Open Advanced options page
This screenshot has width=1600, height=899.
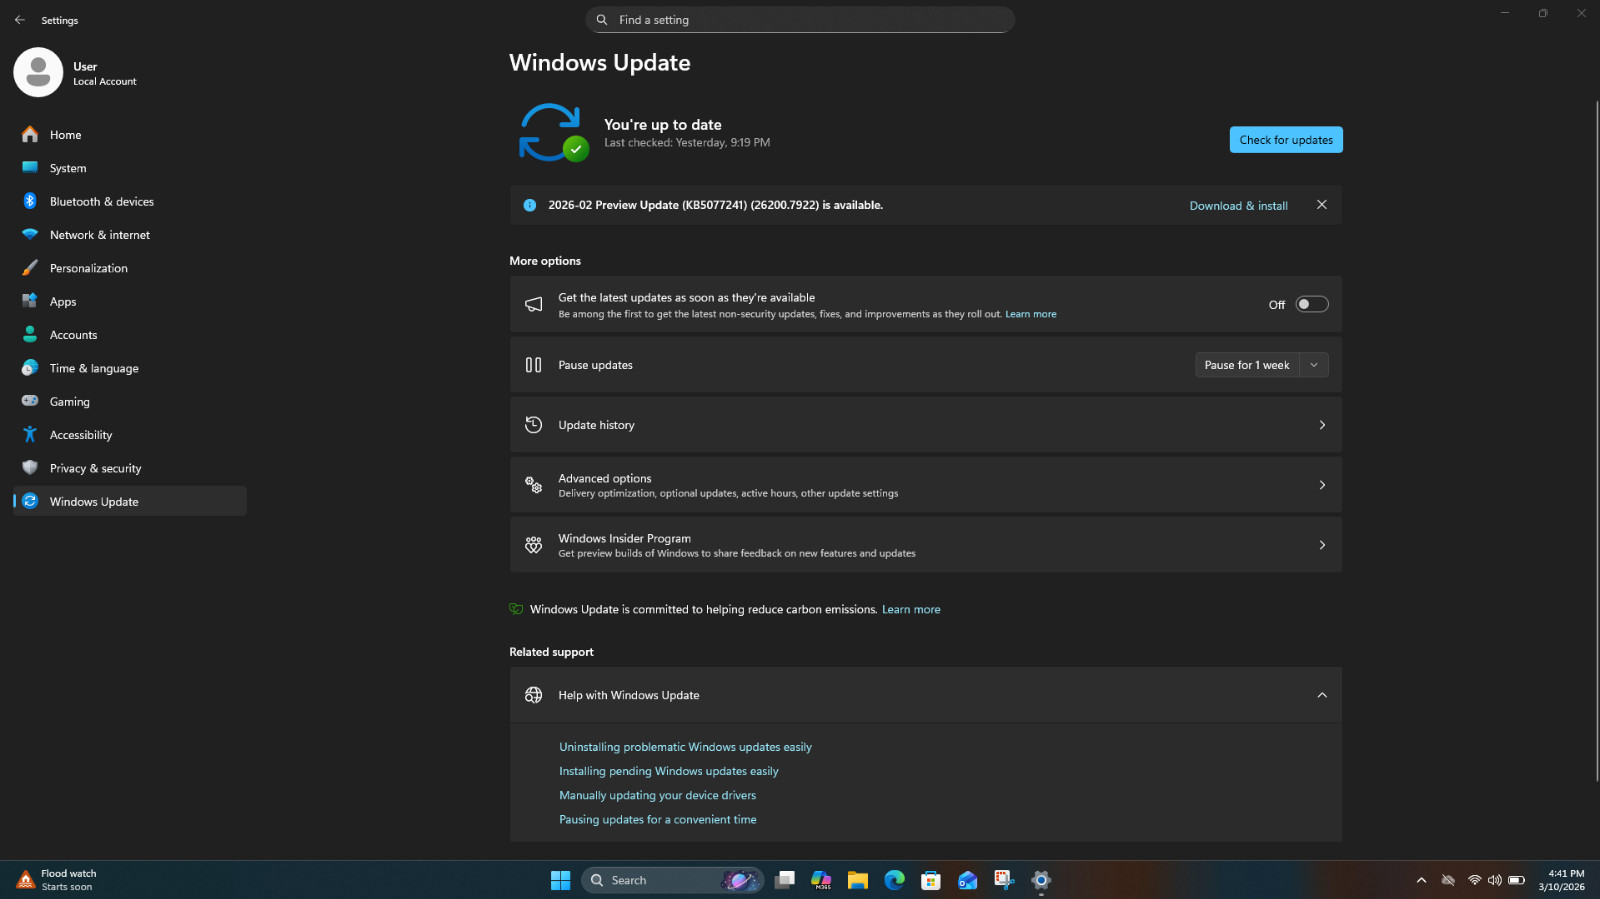pyautogui.click(x=926, y=485)
